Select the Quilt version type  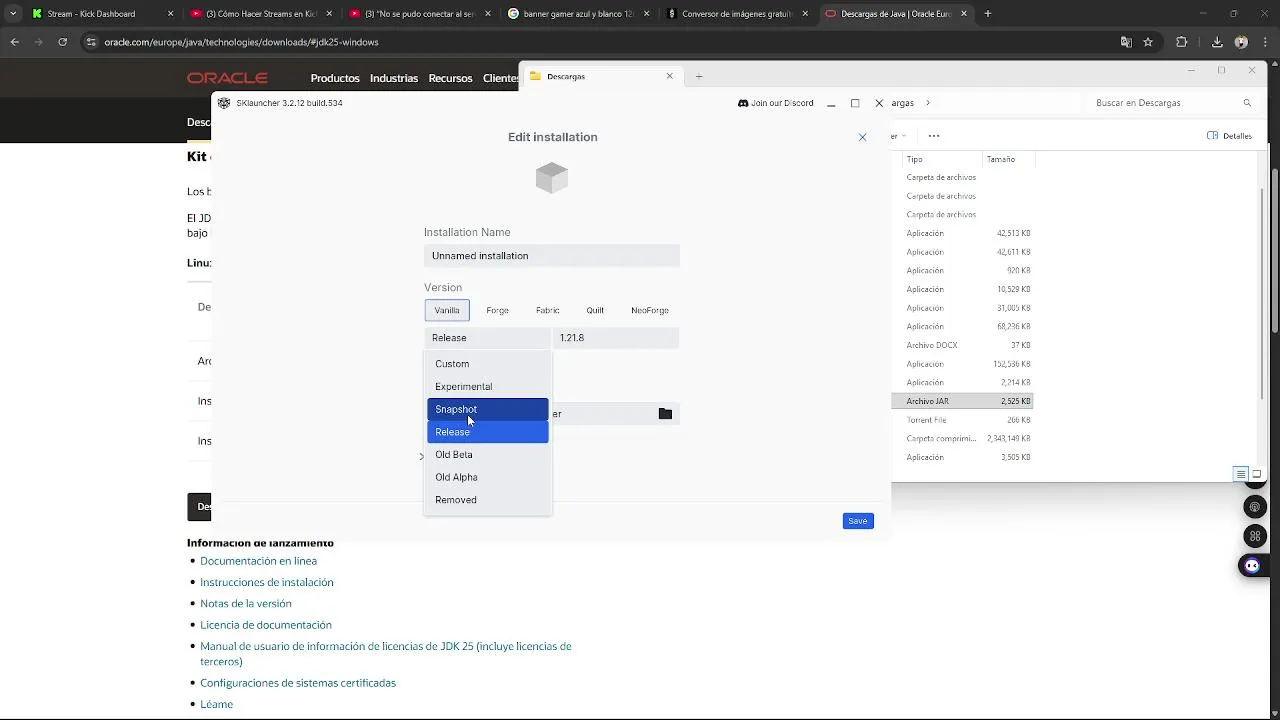(595, 310)
